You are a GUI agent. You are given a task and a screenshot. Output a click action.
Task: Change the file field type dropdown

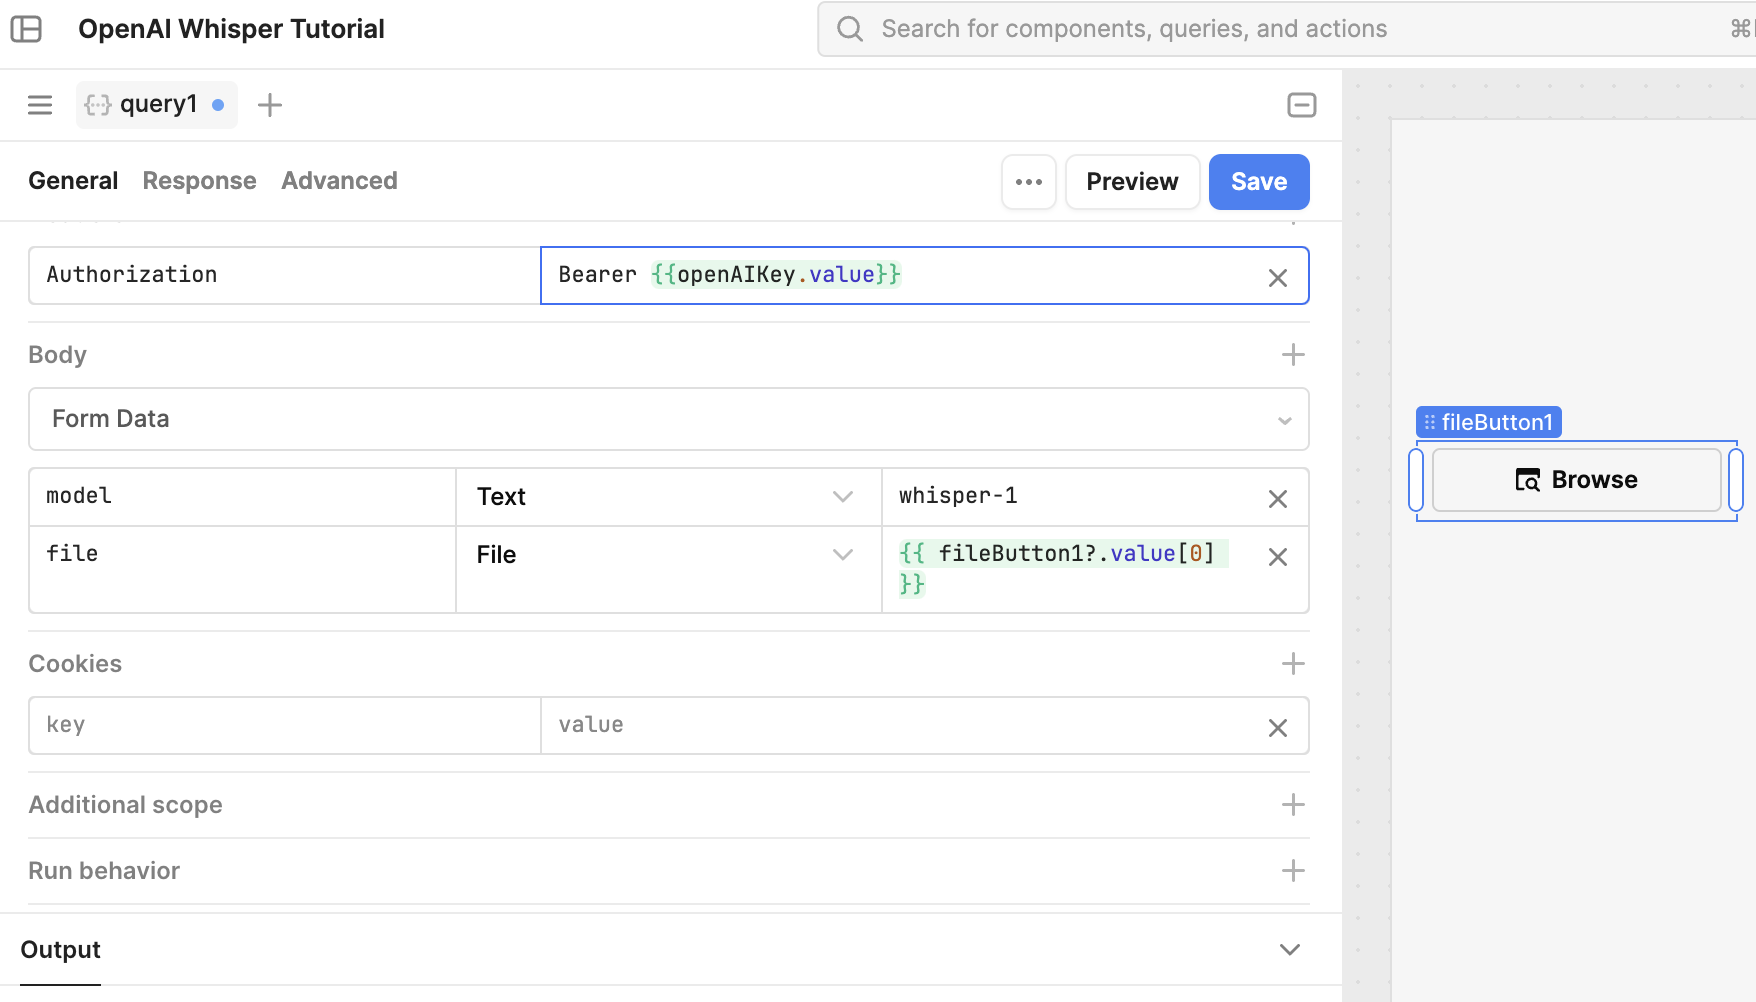click(x=667, y=555)
